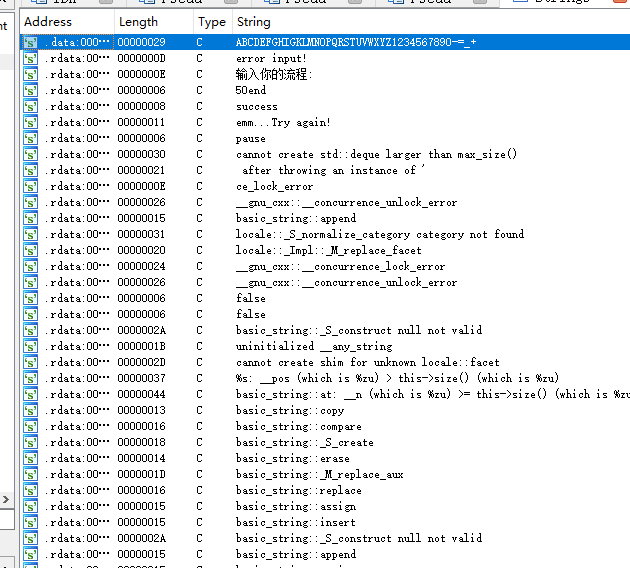Select the 'basic_string::compare' string text

click(299, 427)
